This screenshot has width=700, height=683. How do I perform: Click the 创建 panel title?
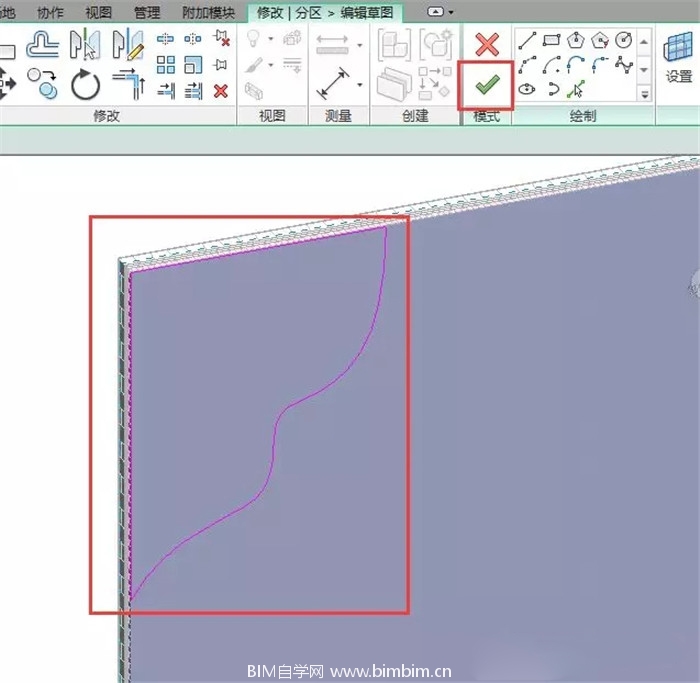point(415,116)
